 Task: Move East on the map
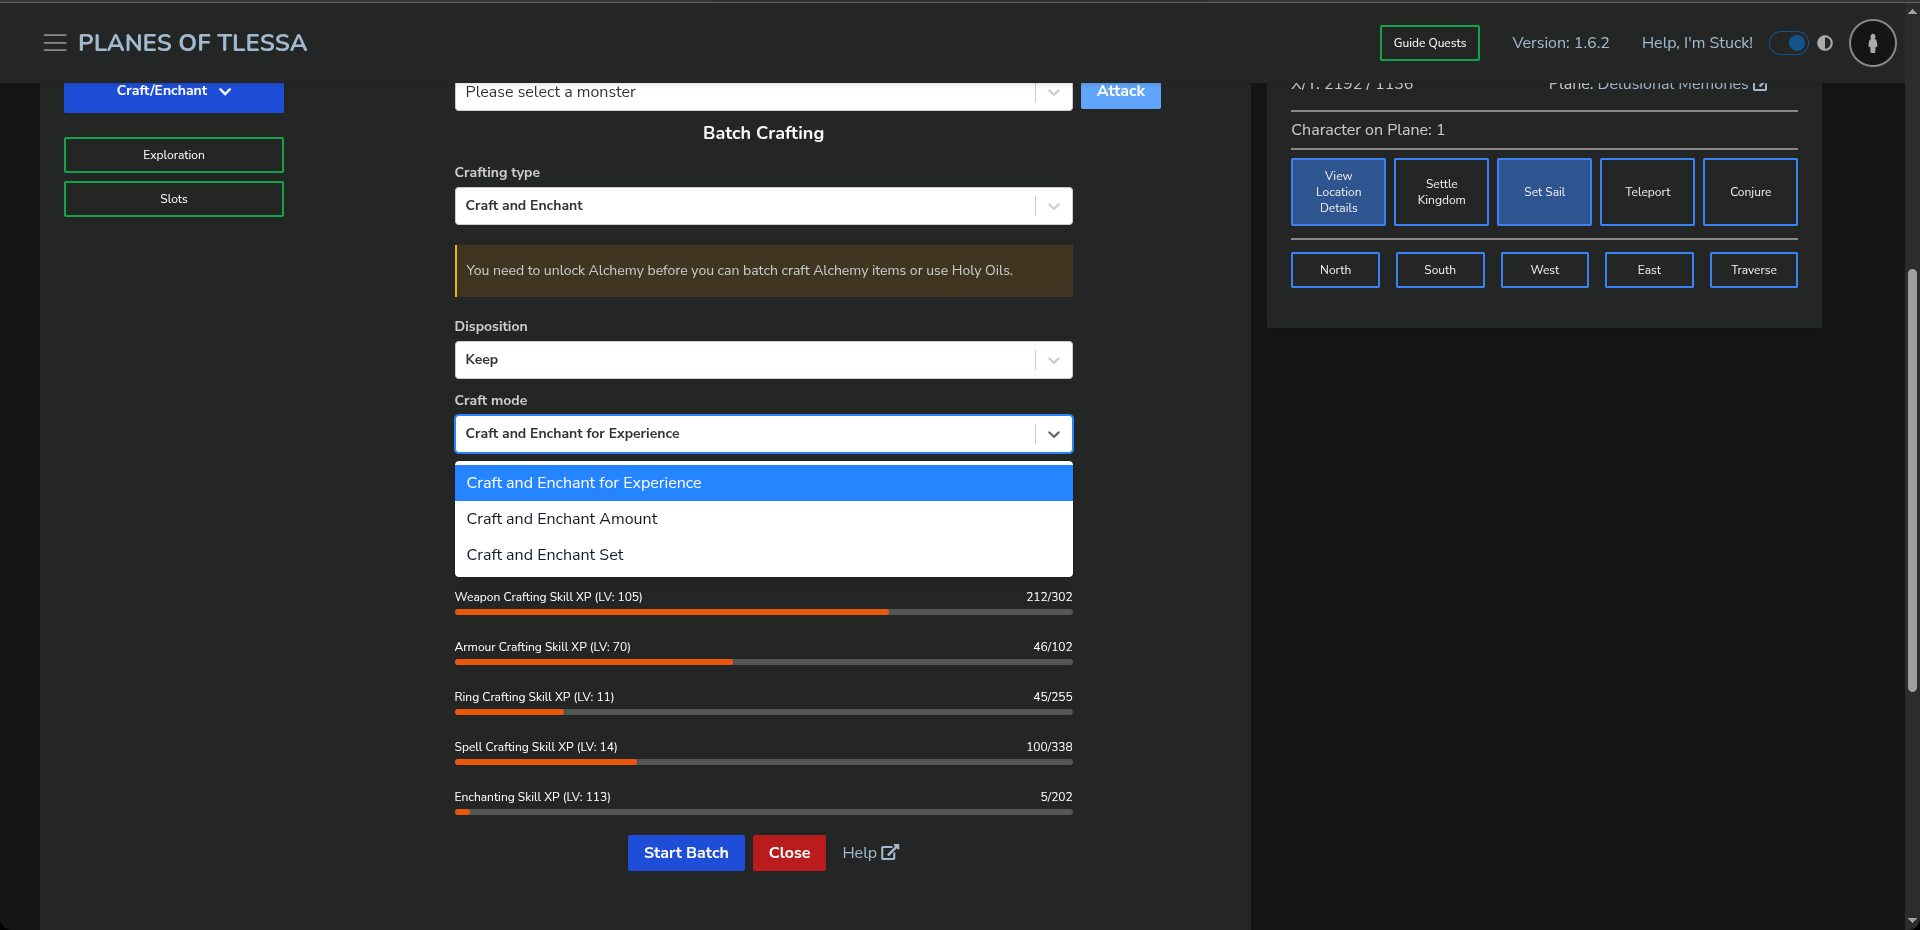[x=1649, y=270]
